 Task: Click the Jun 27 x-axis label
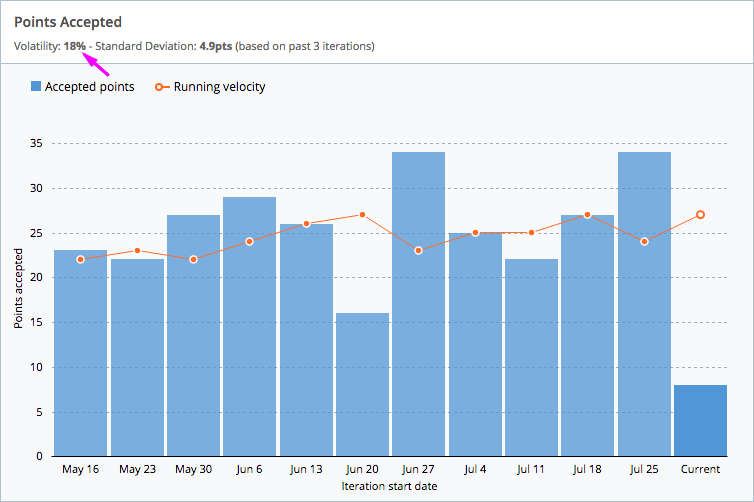pyautogui.click(x=418, y=469)
